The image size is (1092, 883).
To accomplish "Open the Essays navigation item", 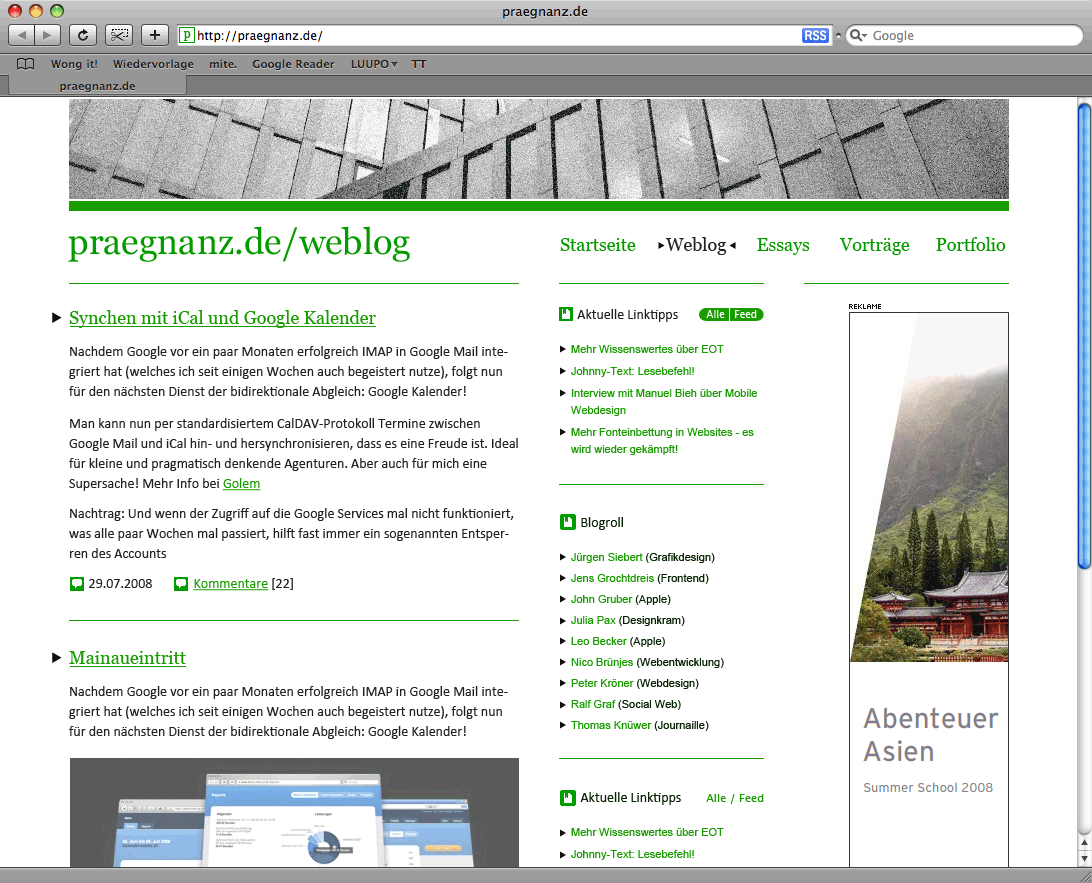I will [x=783, y=245].
